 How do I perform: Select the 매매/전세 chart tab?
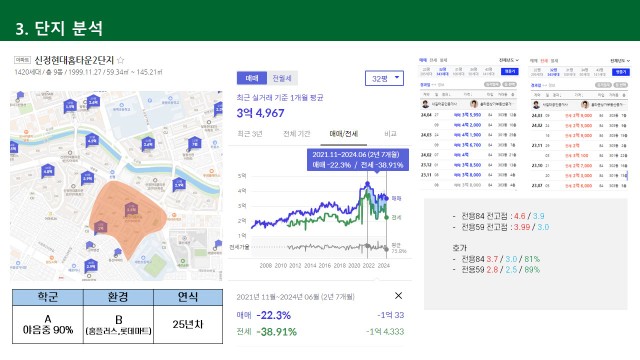pyautogui.click(x=344, y=134)
